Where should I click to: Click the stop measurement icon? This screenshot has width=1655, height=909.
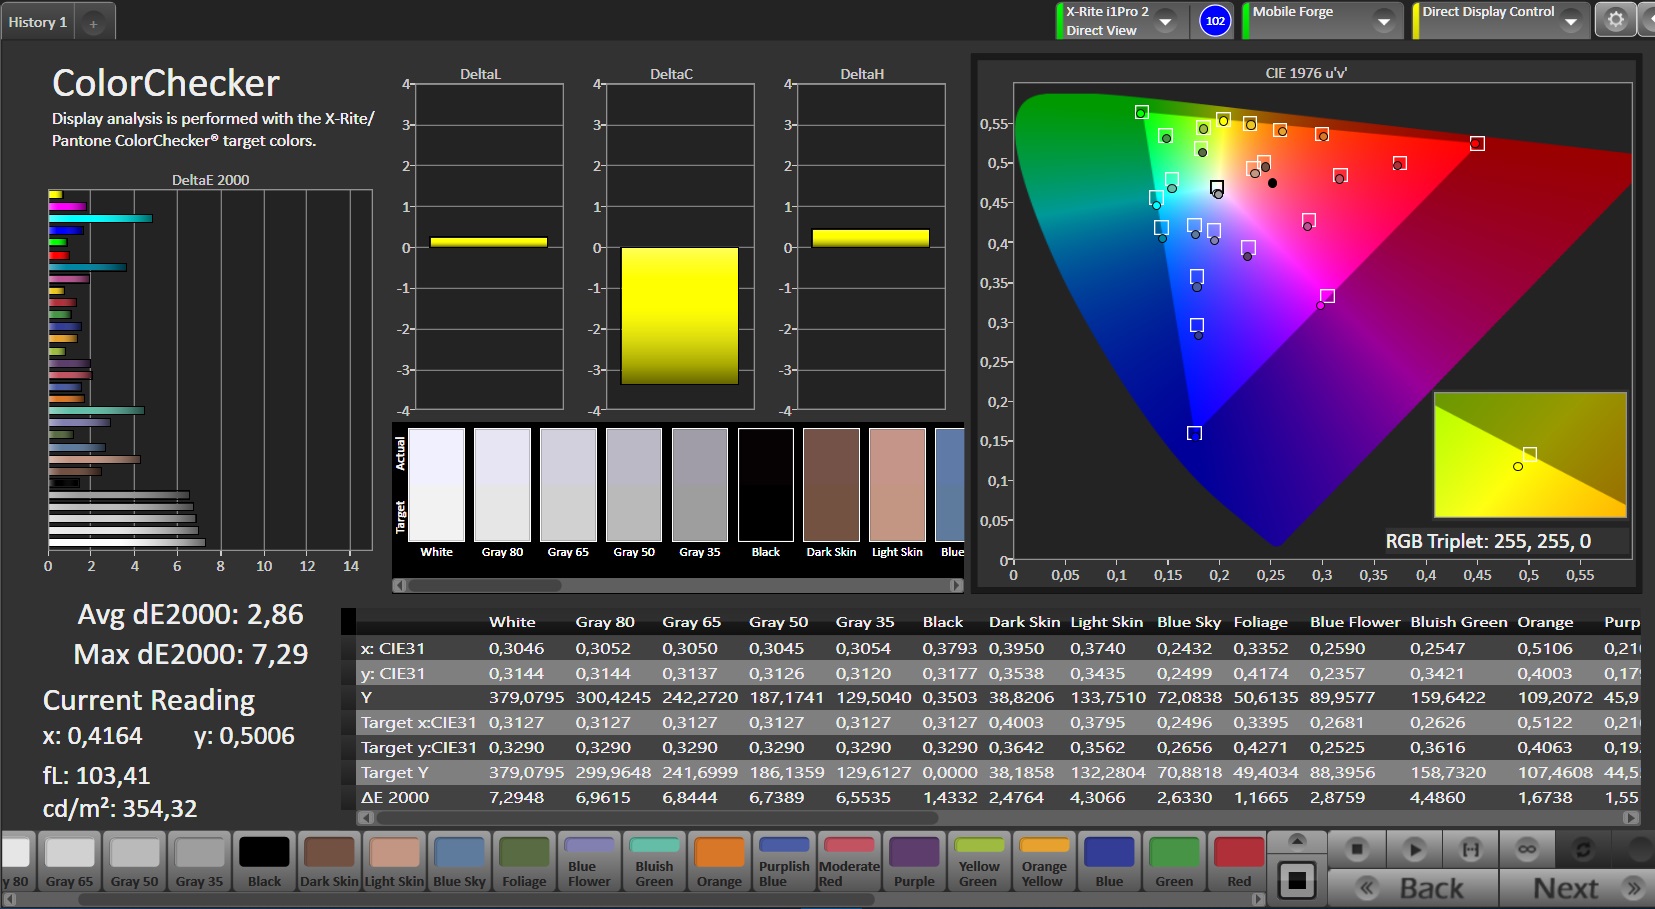(1356, 850)
